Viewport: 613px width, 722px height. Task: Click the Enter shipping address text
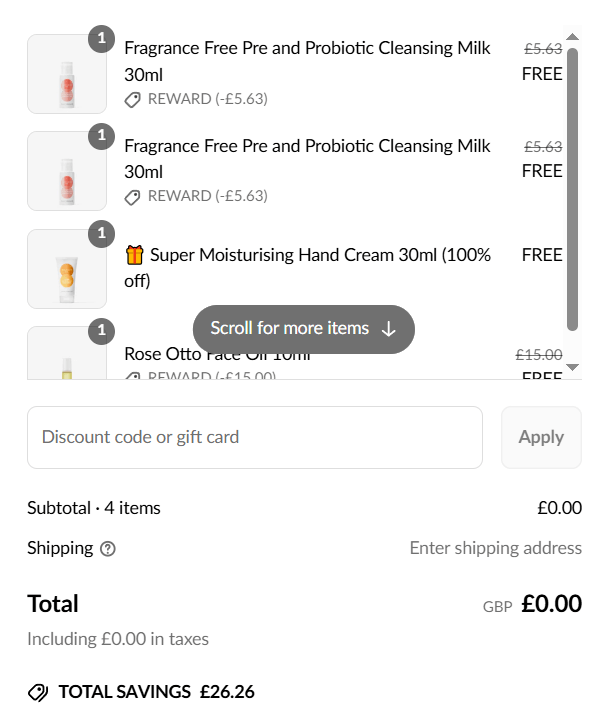[496, 548]
